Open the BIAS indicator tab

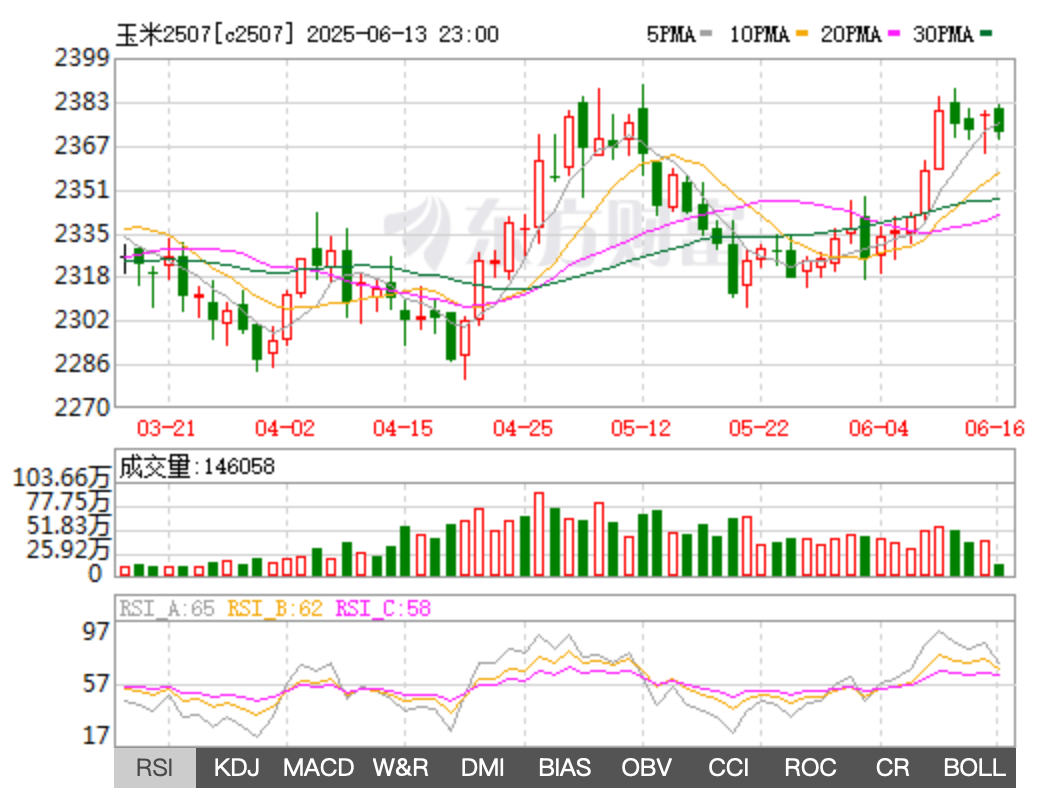pos(564,768)
